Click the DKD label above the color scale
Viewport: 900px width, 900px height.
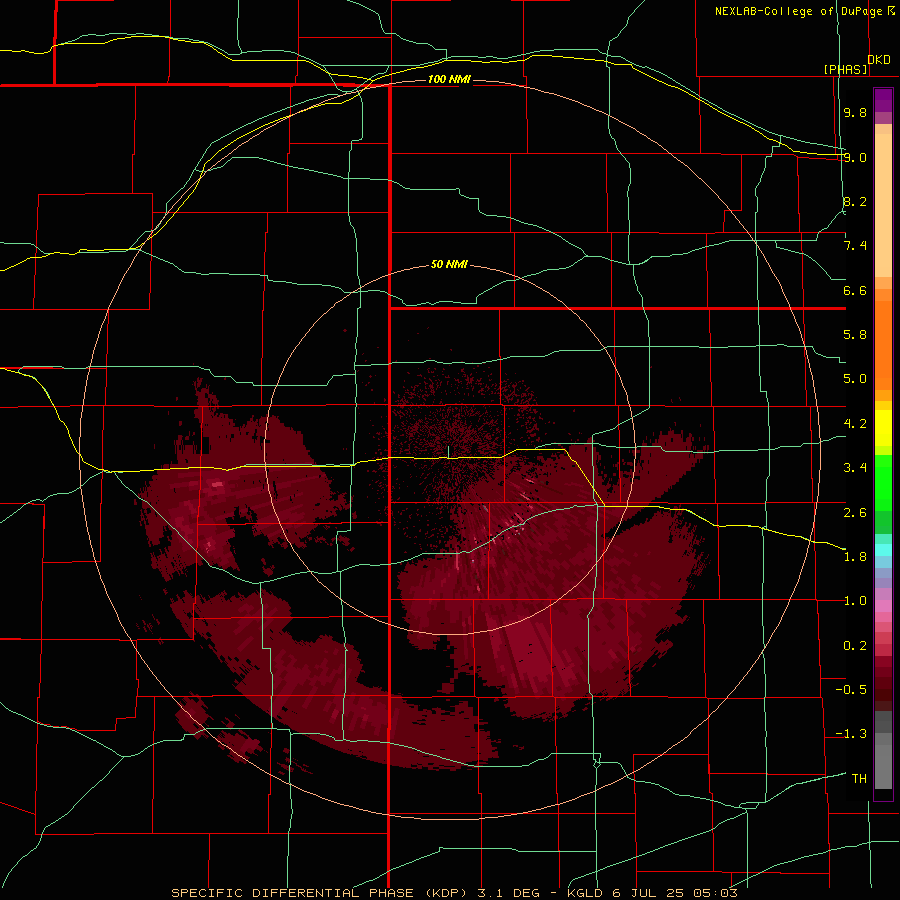pos(879,59)
